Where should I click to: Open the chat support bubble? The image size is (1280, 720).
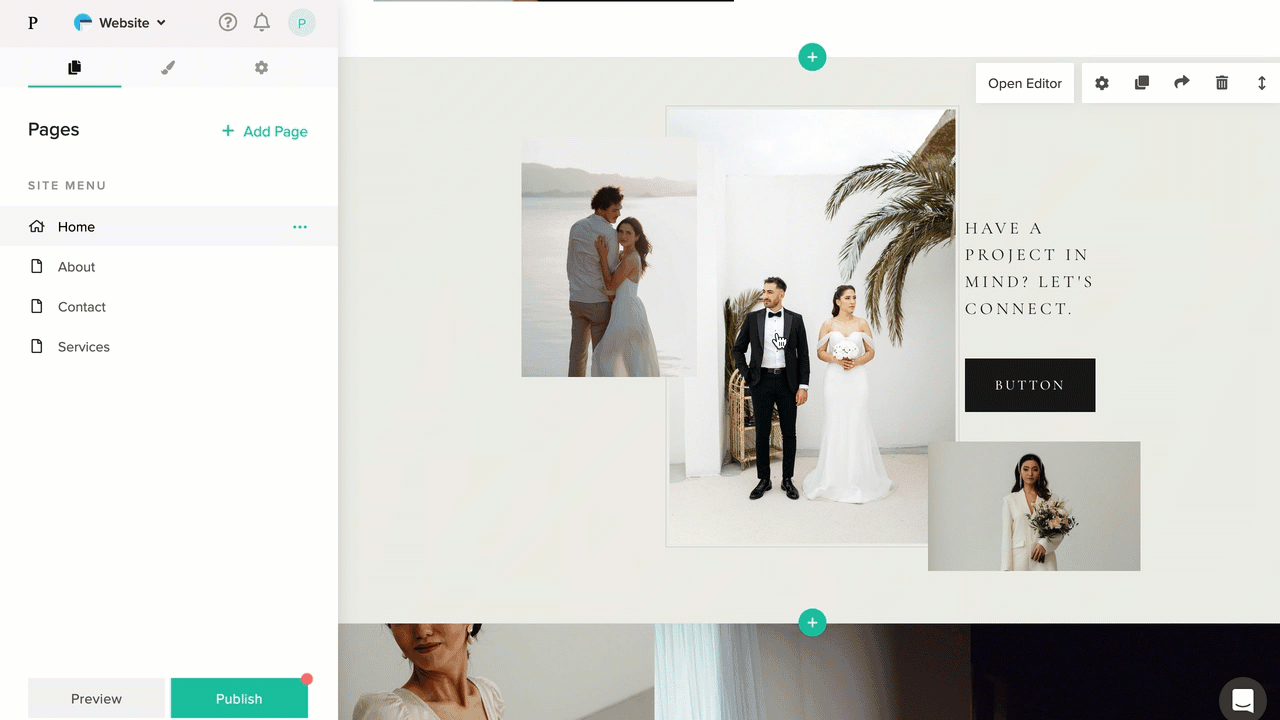coord(1242,700)
